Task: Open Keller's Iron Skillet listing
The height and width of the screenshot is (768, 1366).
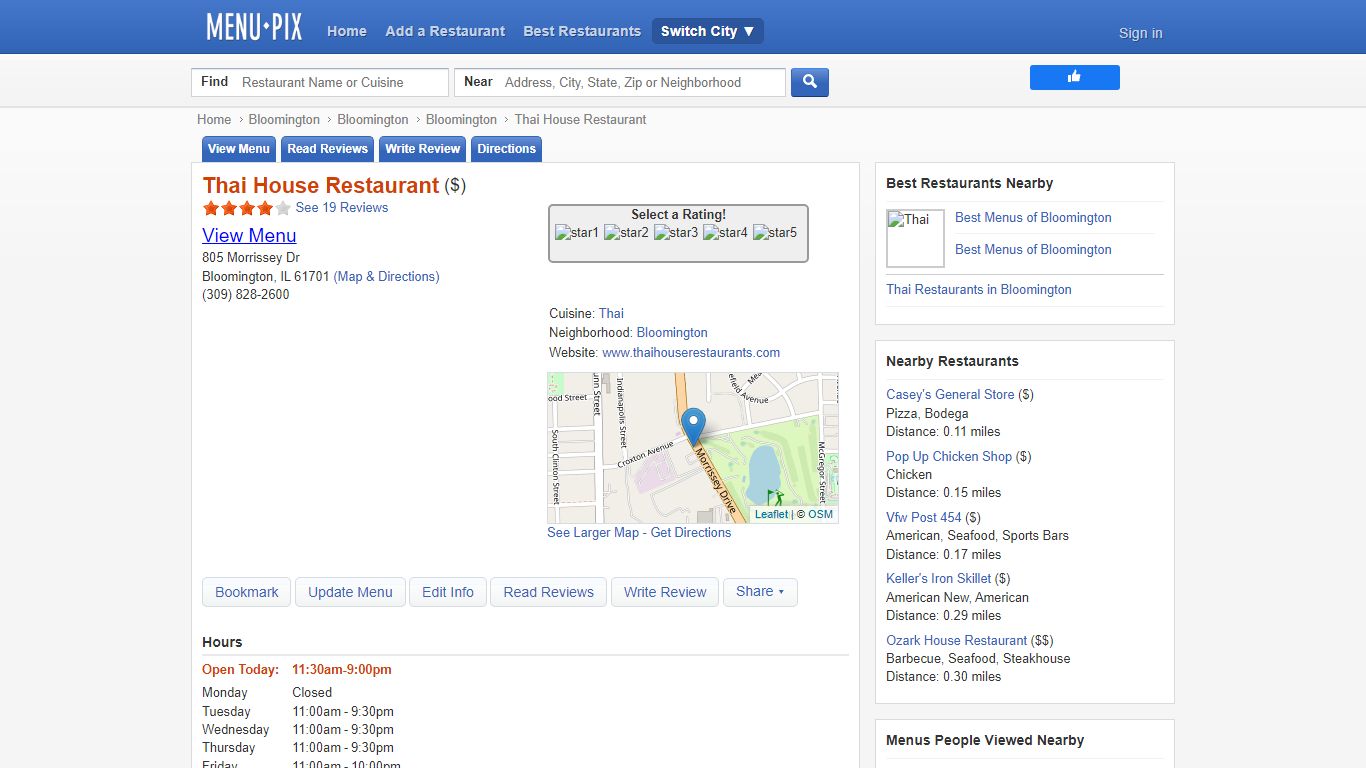Action: click(x=938, y=579)
